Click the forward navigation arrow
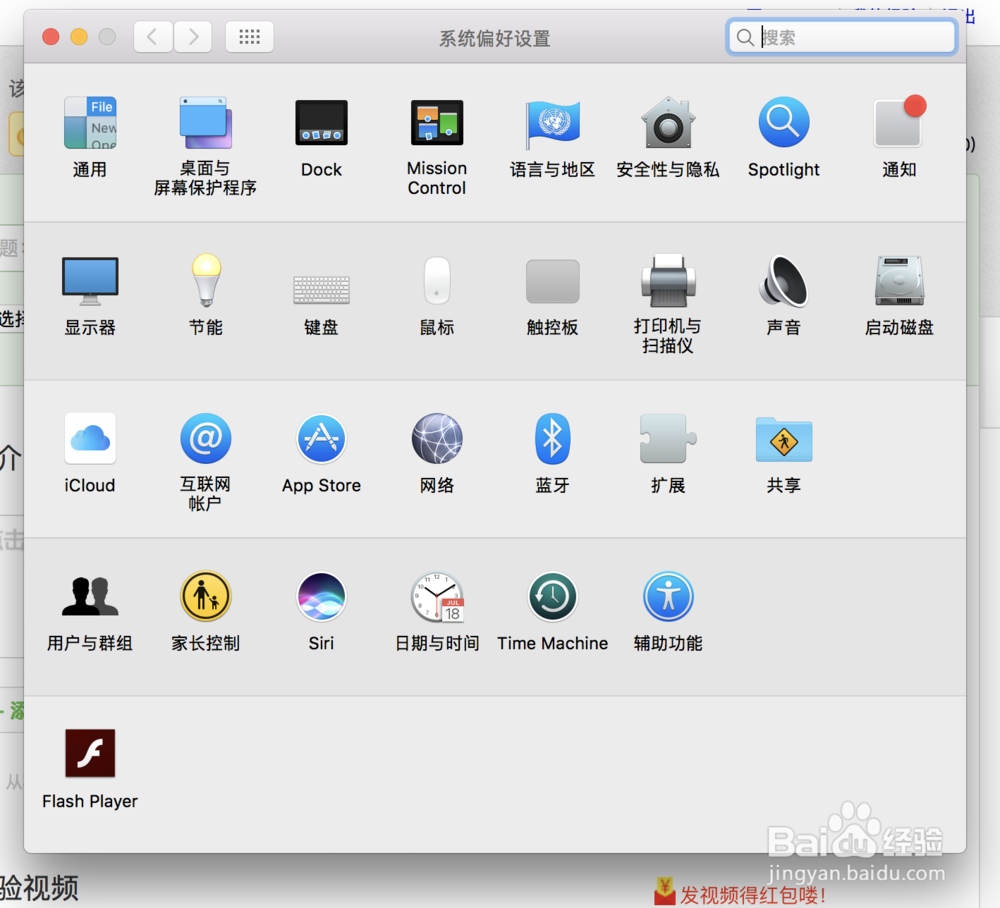Image resolution: width=1000 pixels, height=908 pixels. (193, 36)
